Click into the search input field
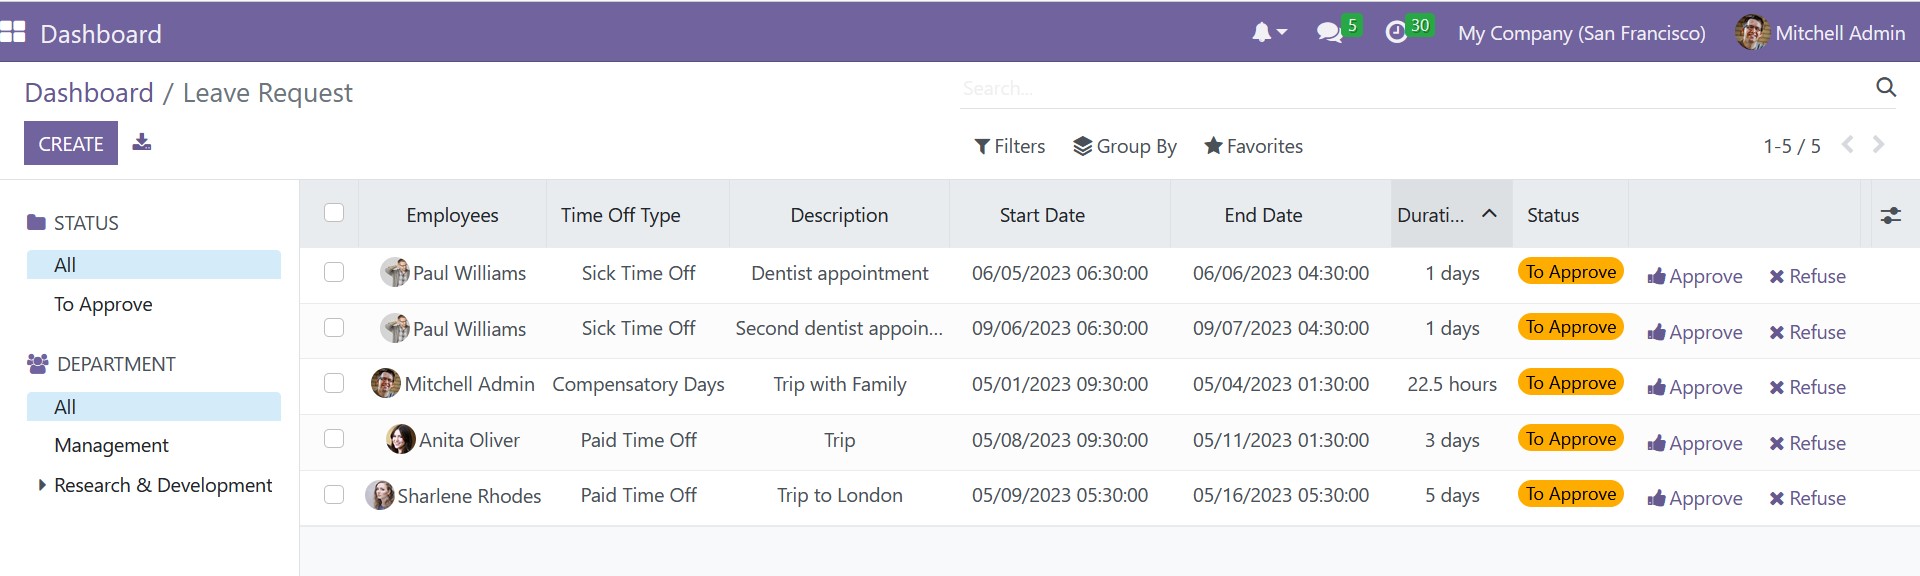Image resolution: width=1920 pixels, height=576 pixels. click(x=1400, y=89)
